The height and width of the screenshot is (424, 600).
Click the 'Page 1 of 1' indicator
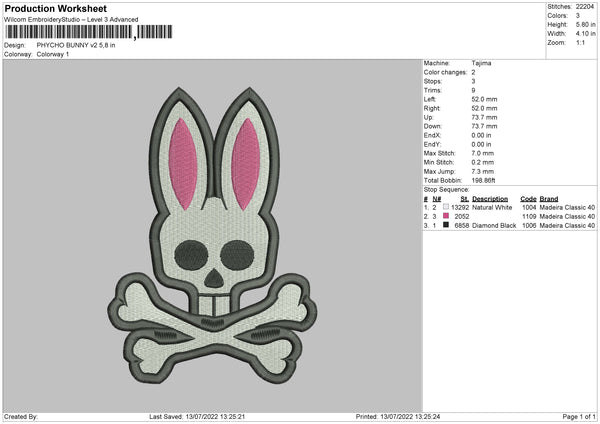pos(579,416)
